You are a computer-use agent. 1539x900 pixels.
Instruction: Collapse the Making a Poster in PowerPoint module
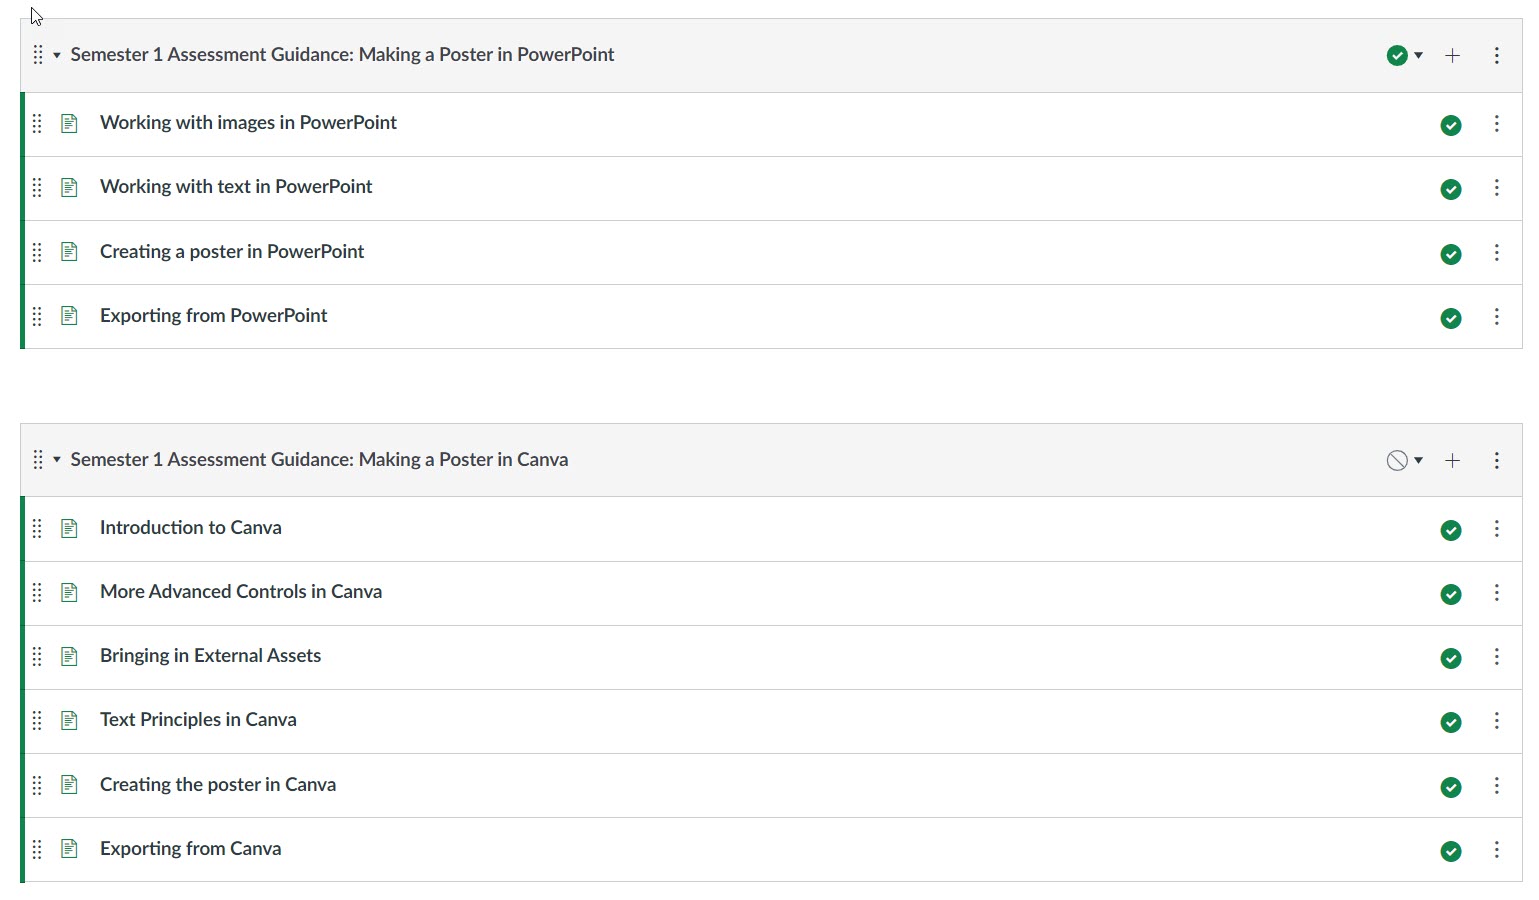(x=57, y=56)
